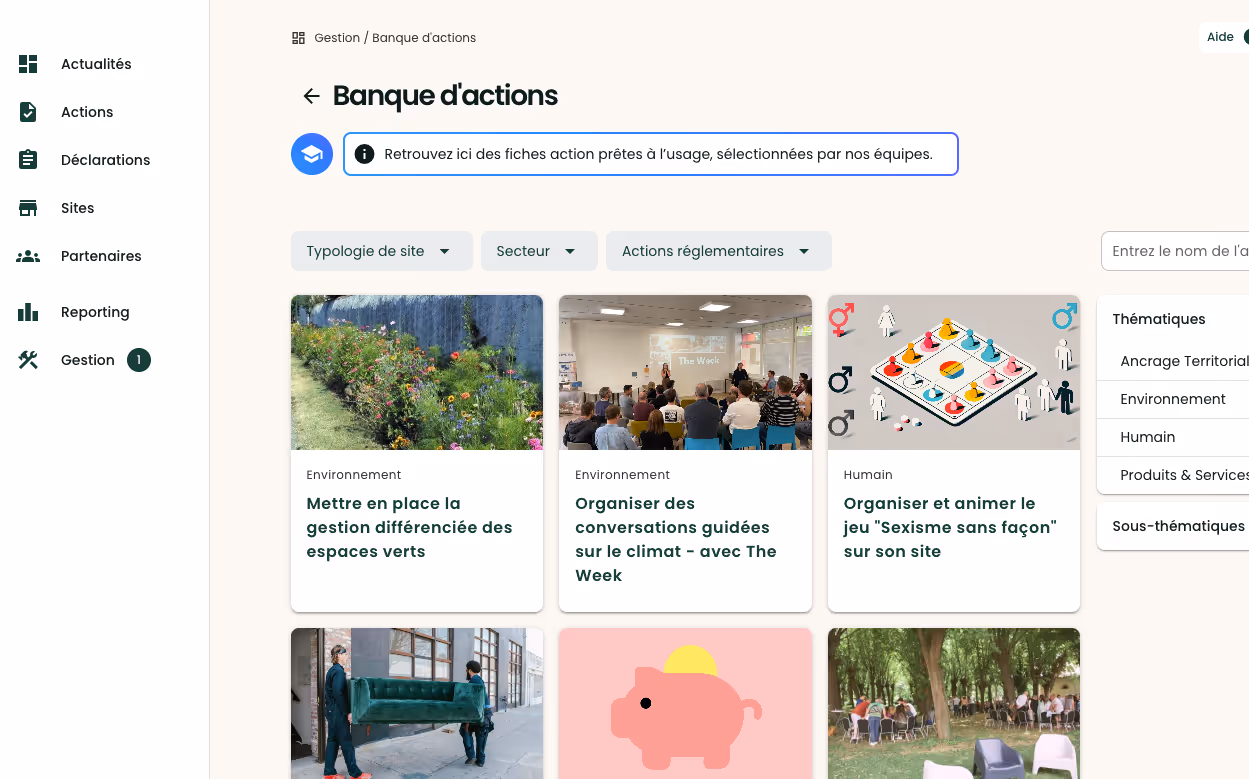Click the blue graduation cap icon
This screenshot has width=1249, height=779.
(x=312, y=154)
